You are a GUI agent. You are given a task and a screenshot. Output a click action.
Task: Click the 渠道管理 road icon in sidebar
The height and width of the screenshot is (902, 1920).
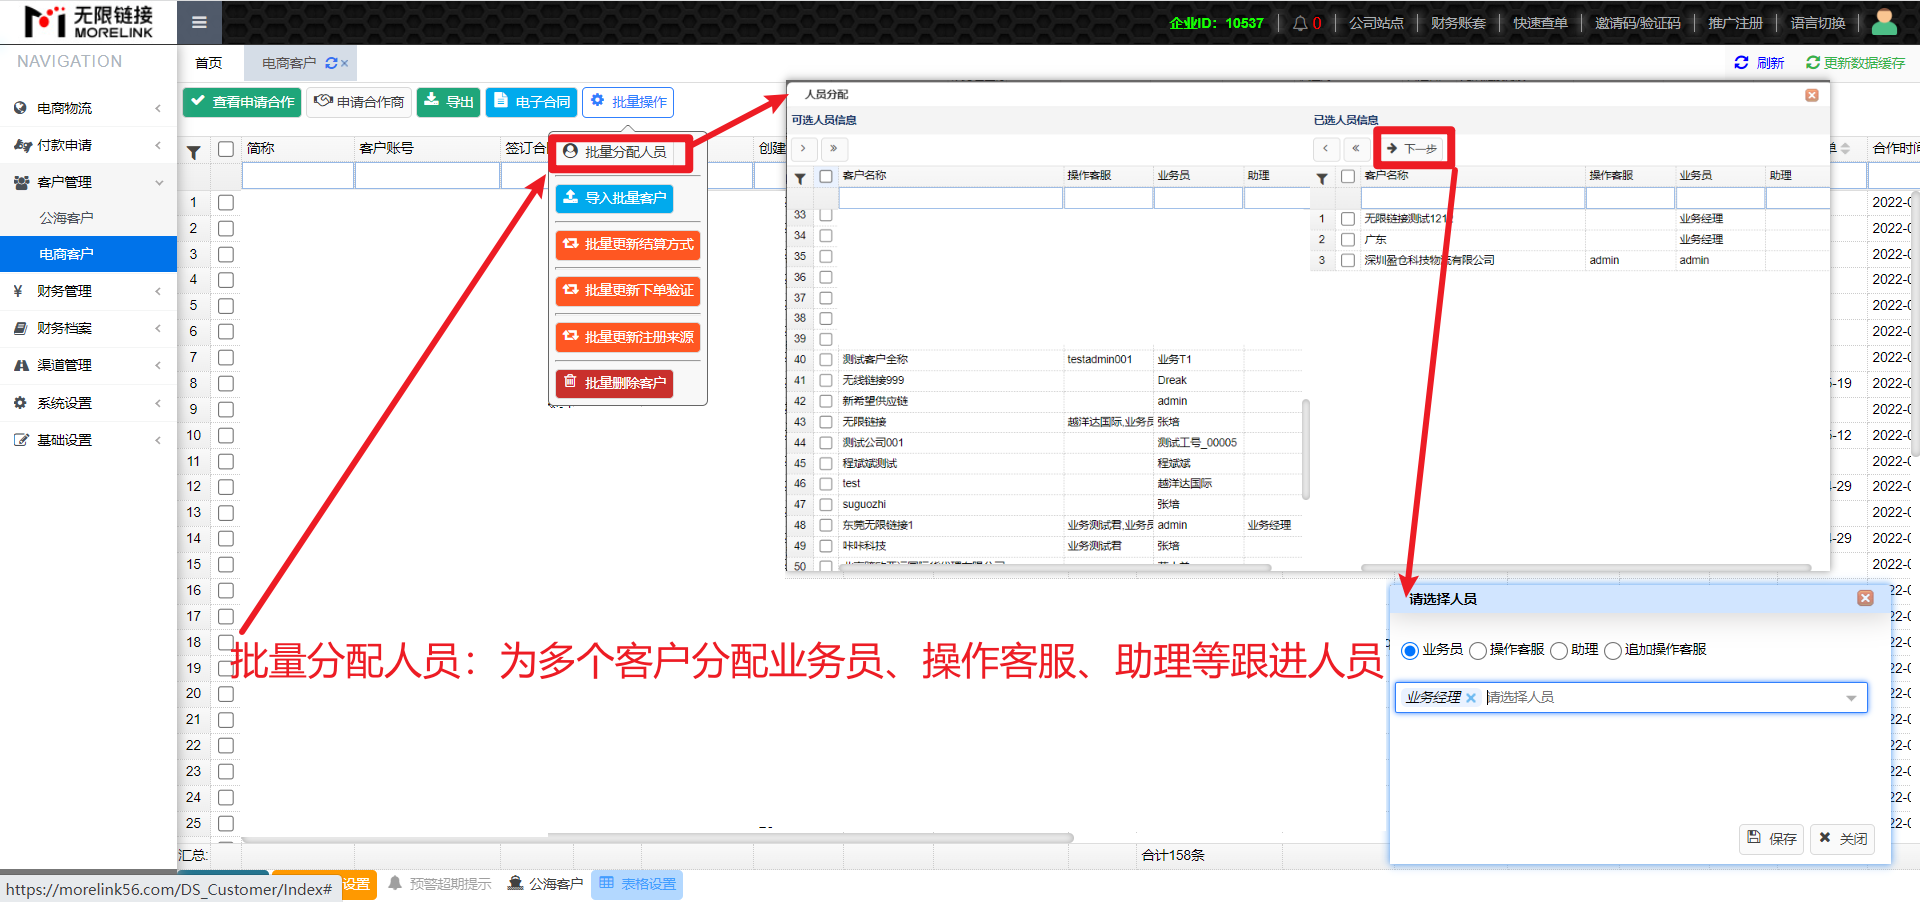21,365
